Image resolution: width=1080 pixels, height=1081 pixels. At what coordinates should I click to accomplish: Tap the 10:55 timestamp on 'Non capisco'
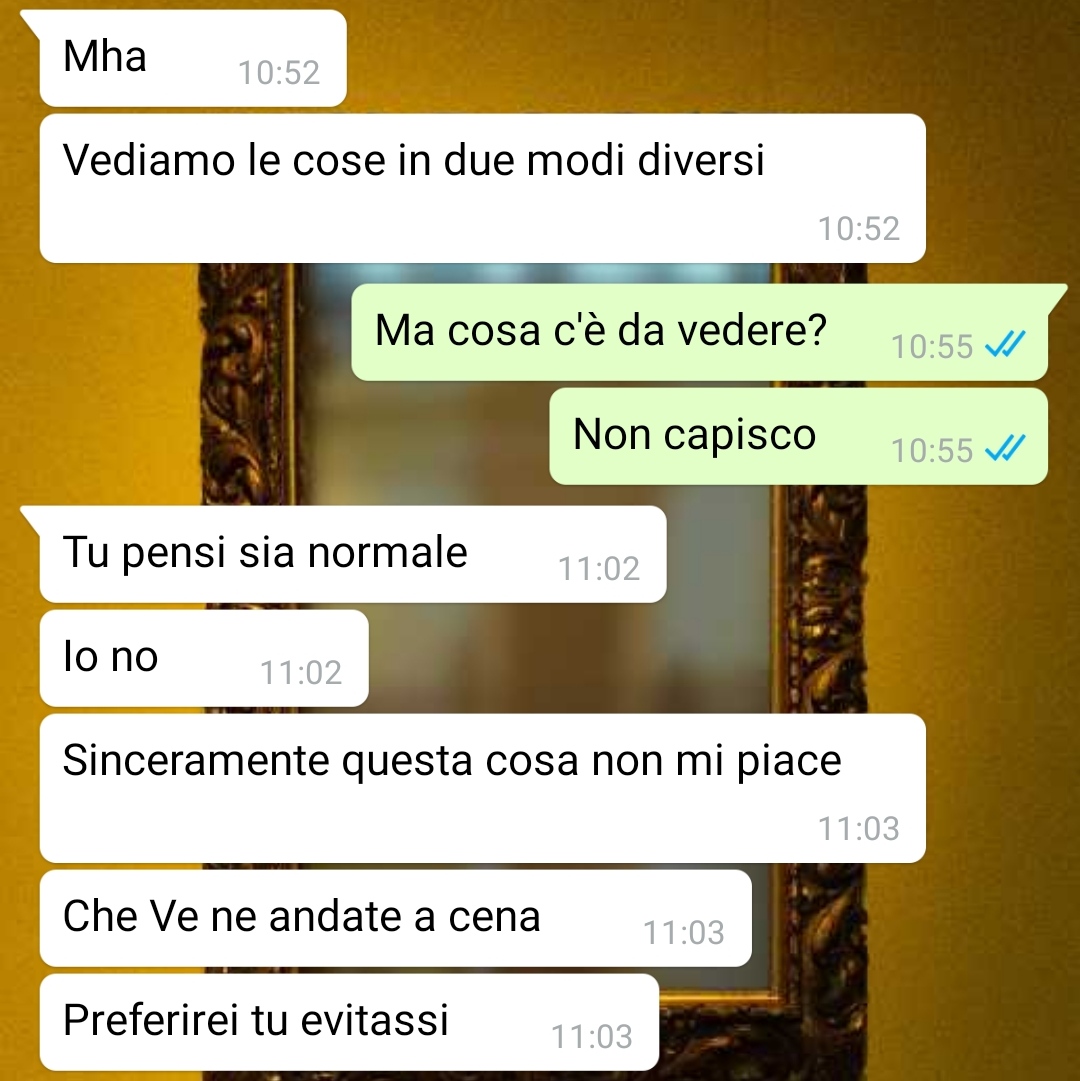(932, 451)
